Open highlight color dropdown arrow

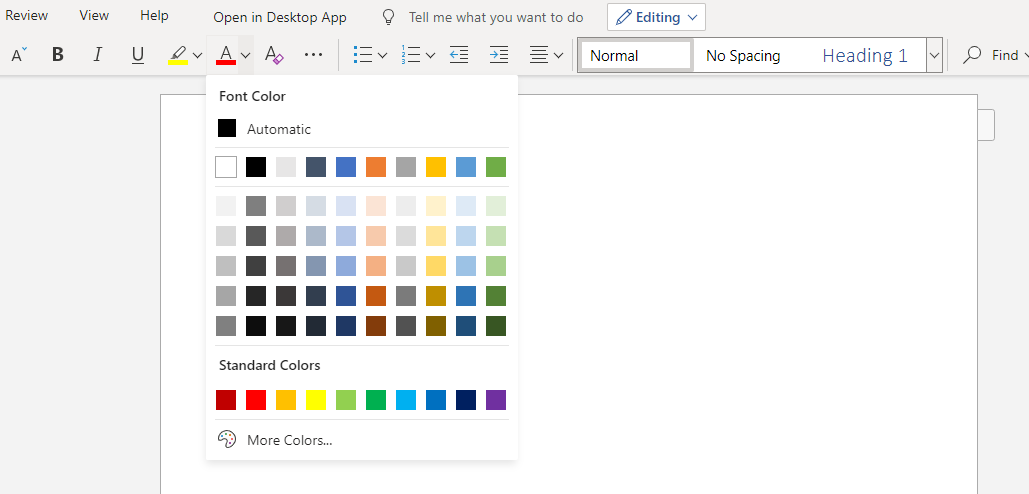(198, 56)
